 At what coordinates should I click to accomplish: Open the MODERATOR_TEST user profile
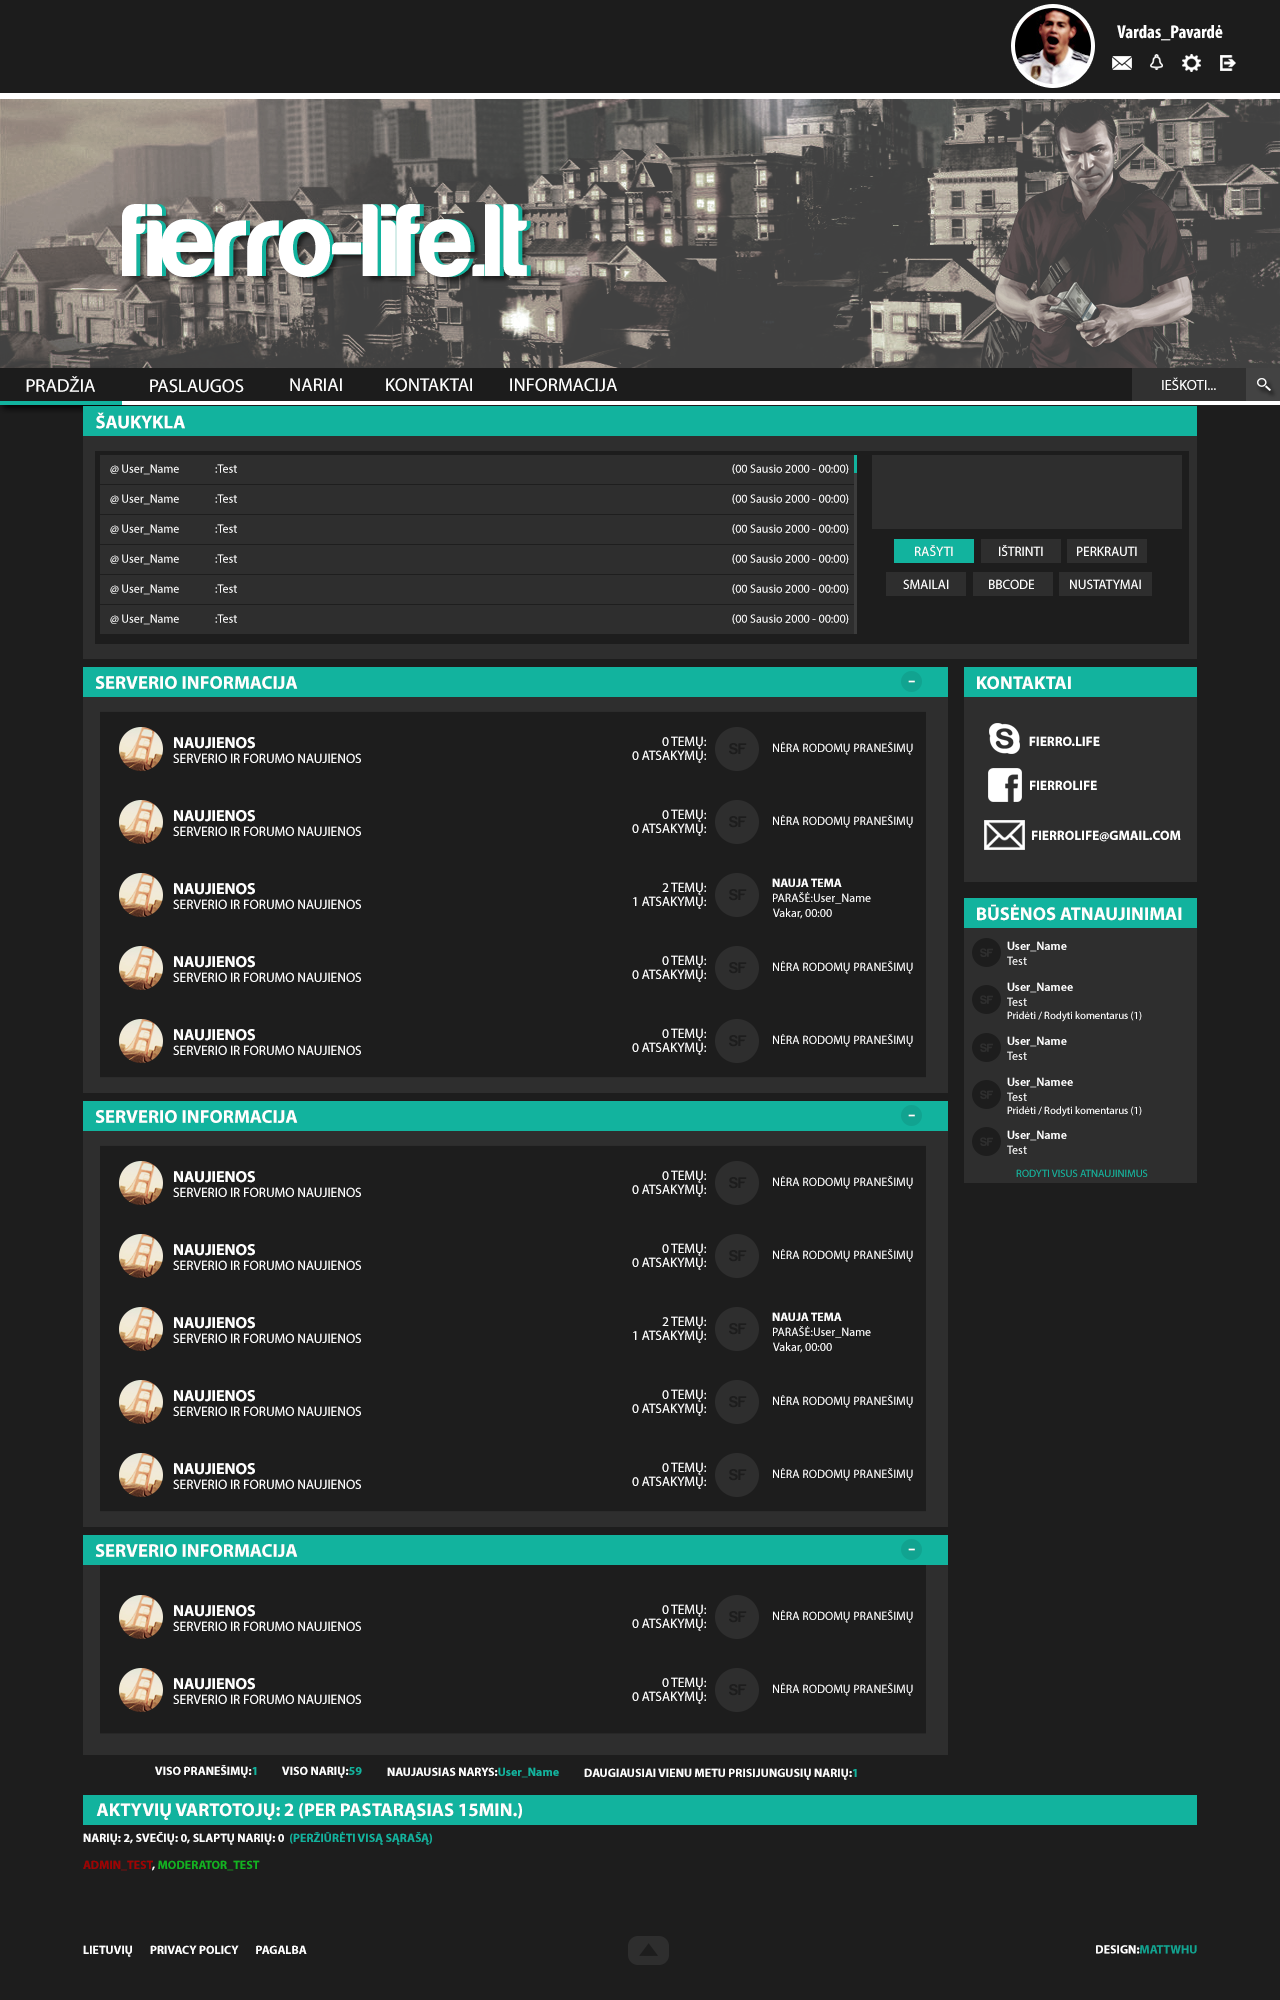point(208,1865)
